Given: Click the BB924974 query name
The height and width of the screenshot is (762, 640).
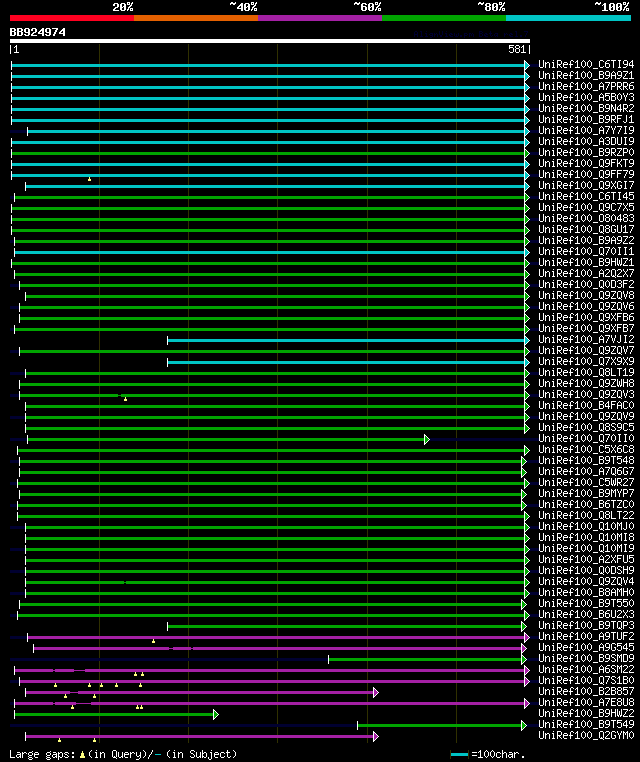Looking at the screenshot, I should pos(37,33).
